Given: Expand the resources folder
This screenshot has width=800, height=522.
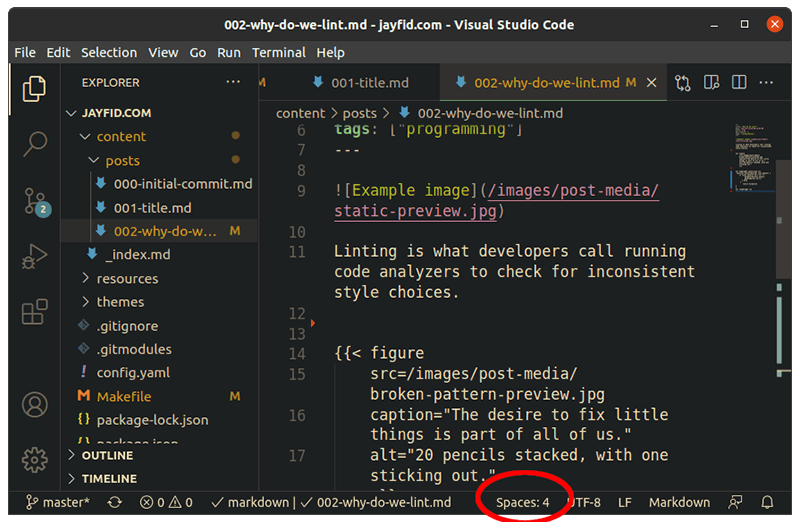Looking at the screenshot, I should [159, 279].
